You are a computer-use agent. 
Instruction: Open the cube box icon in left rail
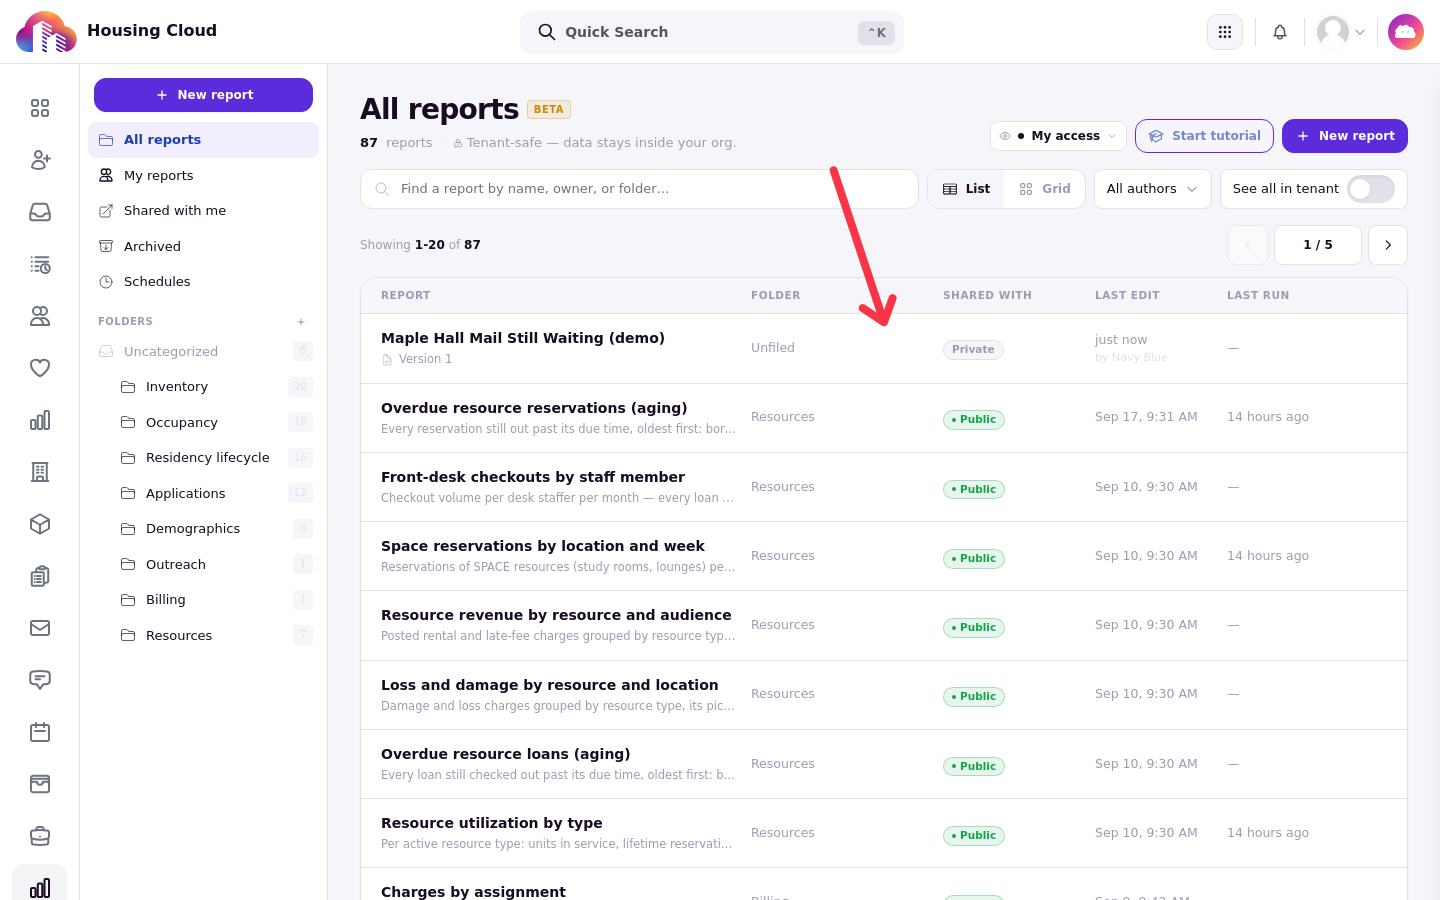40,524
